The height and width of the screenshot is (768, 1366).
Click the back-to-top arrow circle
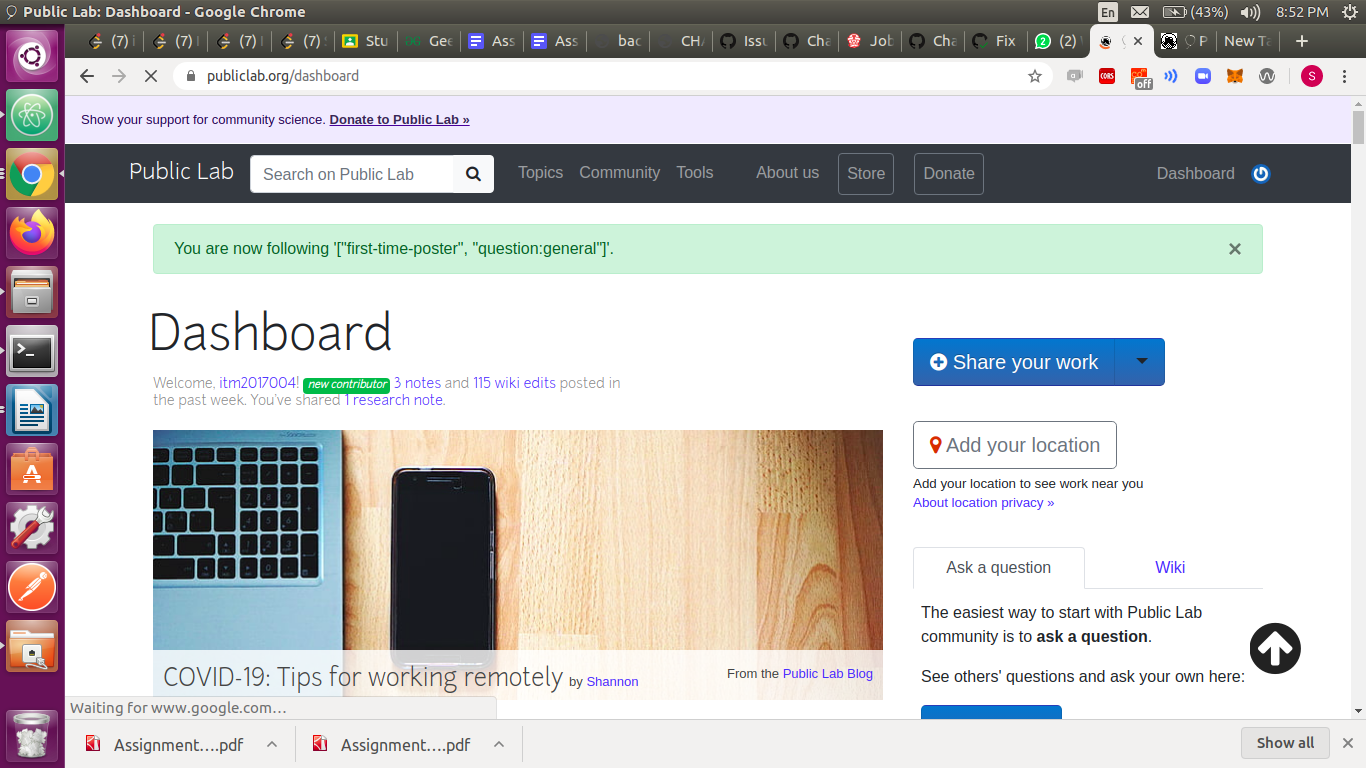point(1275,649)
